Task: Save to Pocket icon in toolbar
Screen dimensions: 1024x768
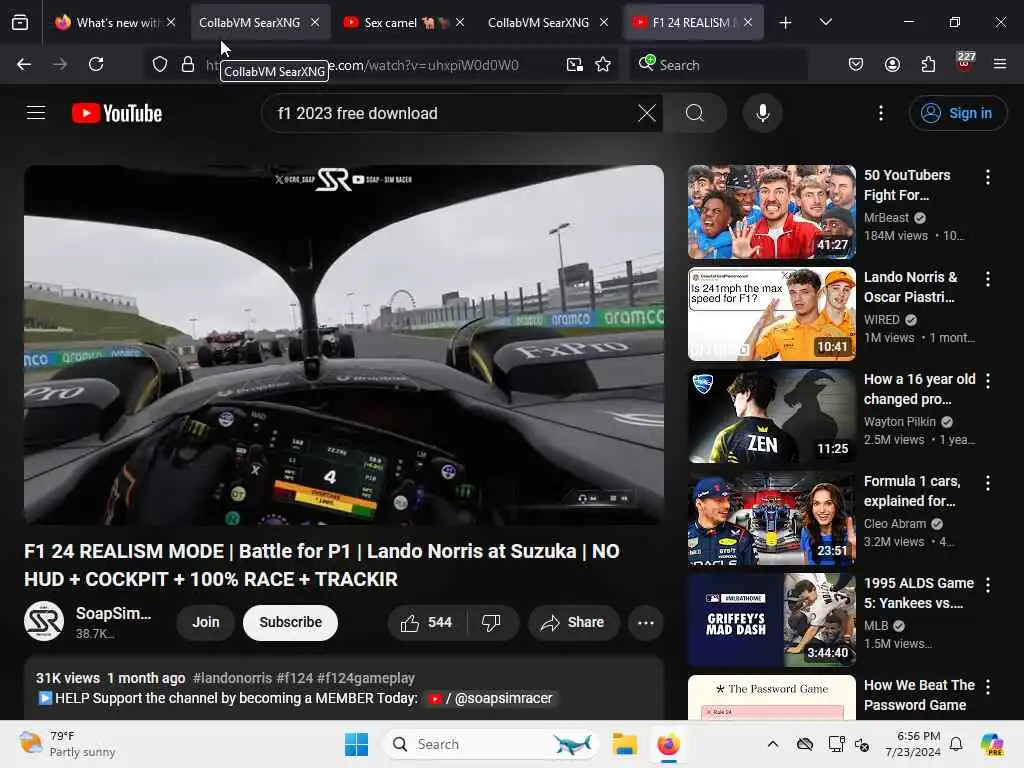Action: coord(856,64)
